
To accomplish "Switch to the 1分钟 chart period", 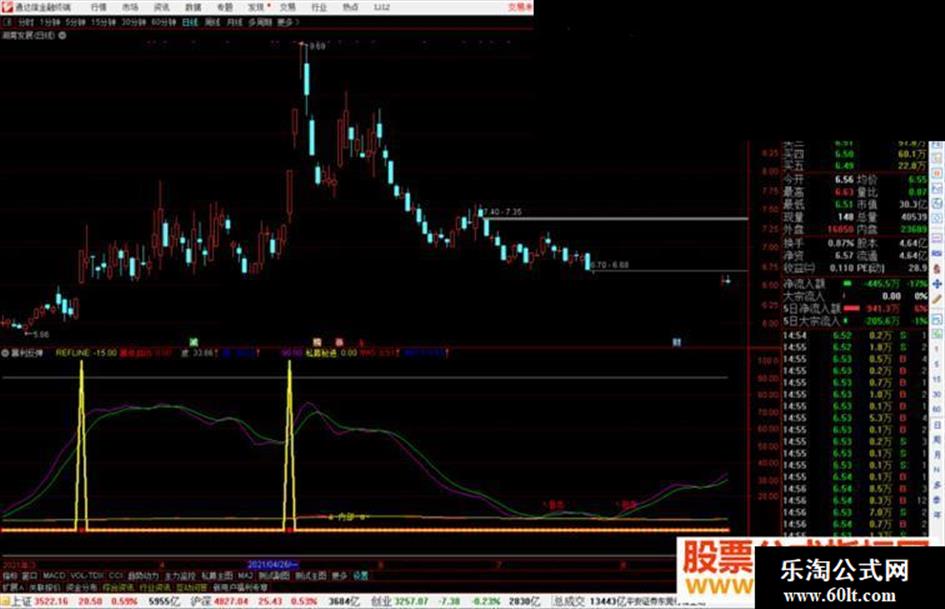I will 50,22.
